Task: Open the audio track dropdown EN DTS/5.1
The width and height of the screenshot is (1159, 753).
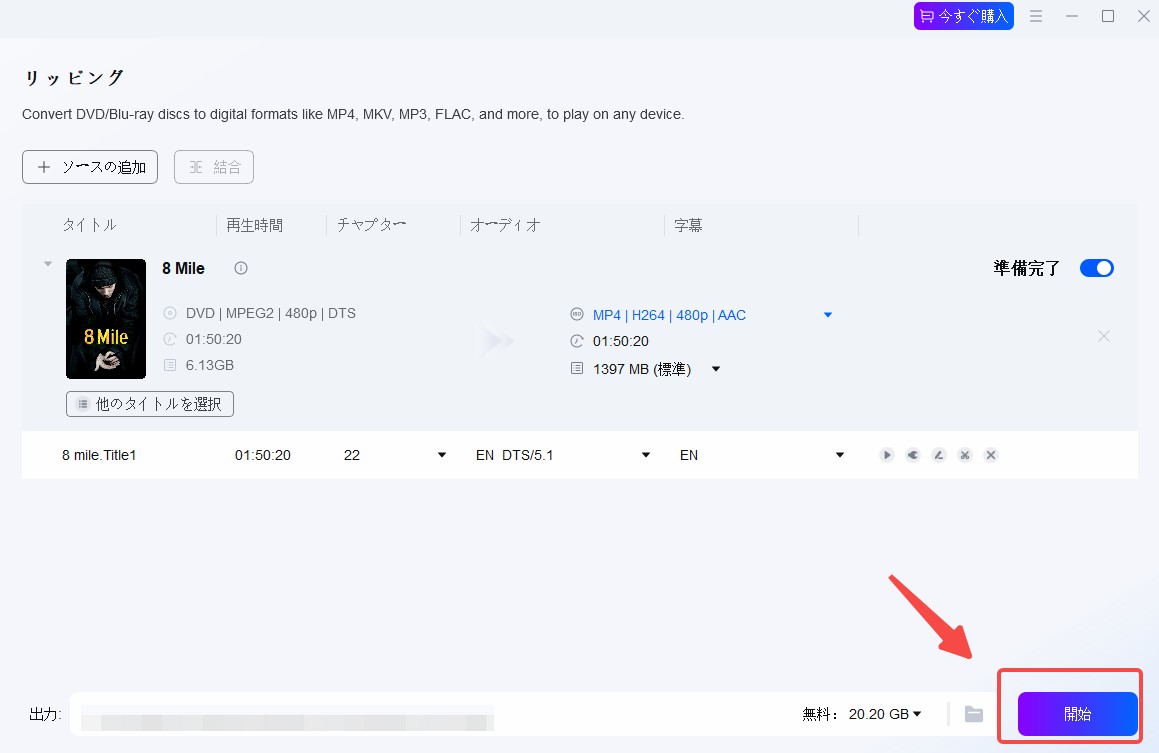Action: (646, 455)
